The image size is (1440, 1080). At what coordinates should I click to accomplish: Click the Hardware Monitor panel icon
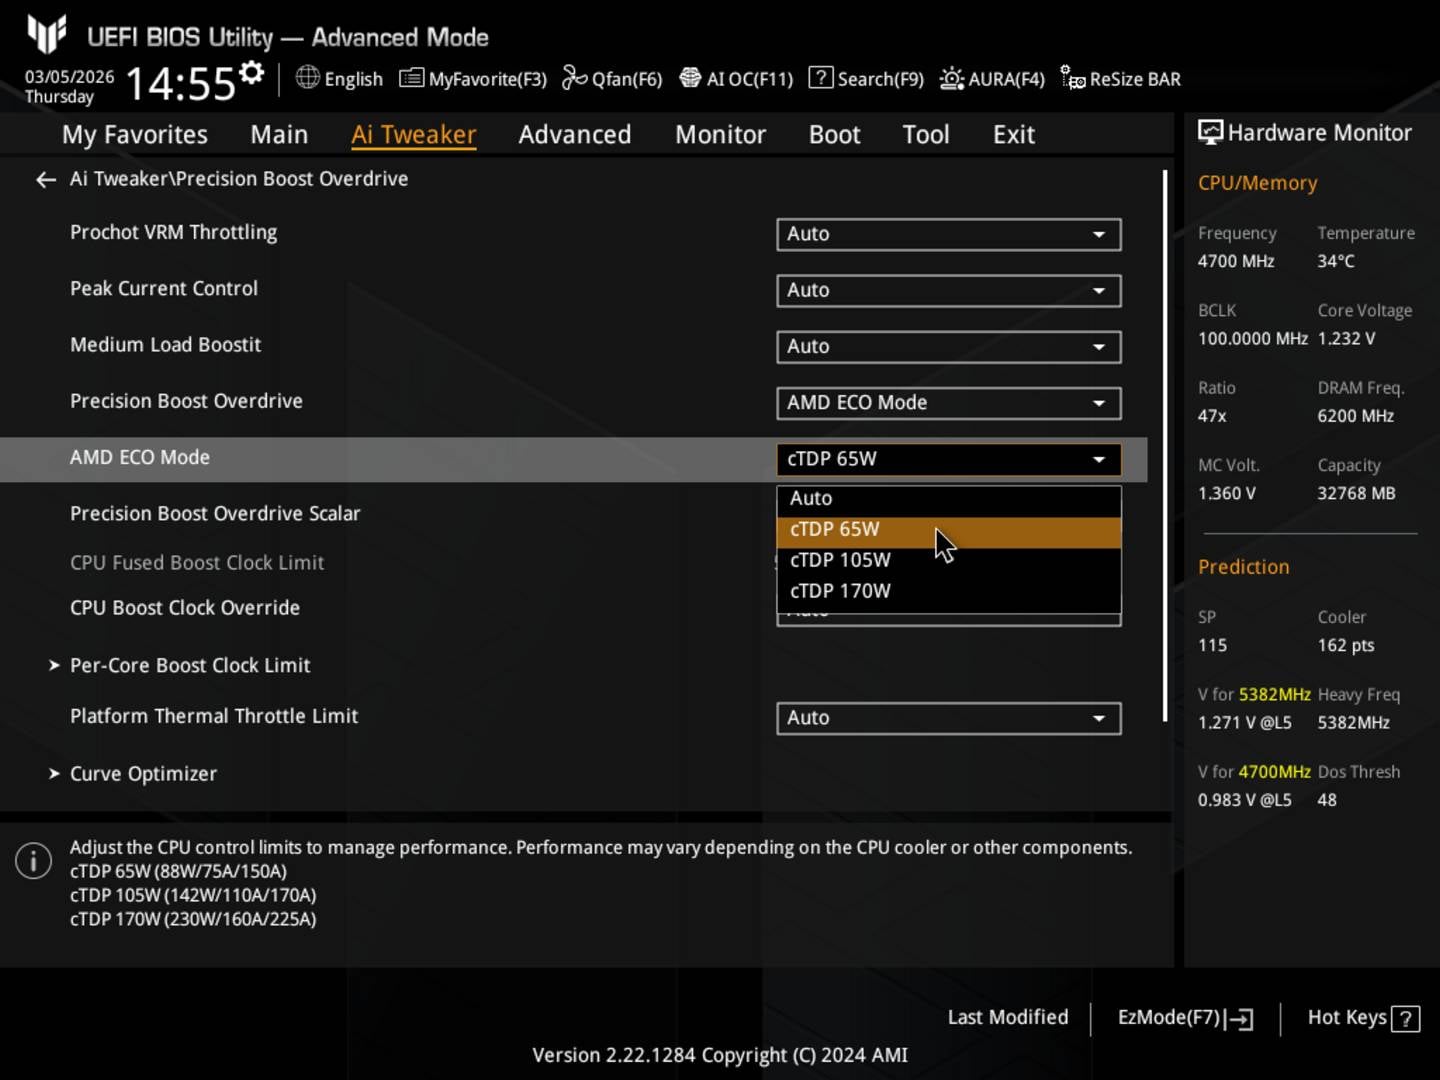(x=1210, y=131)
